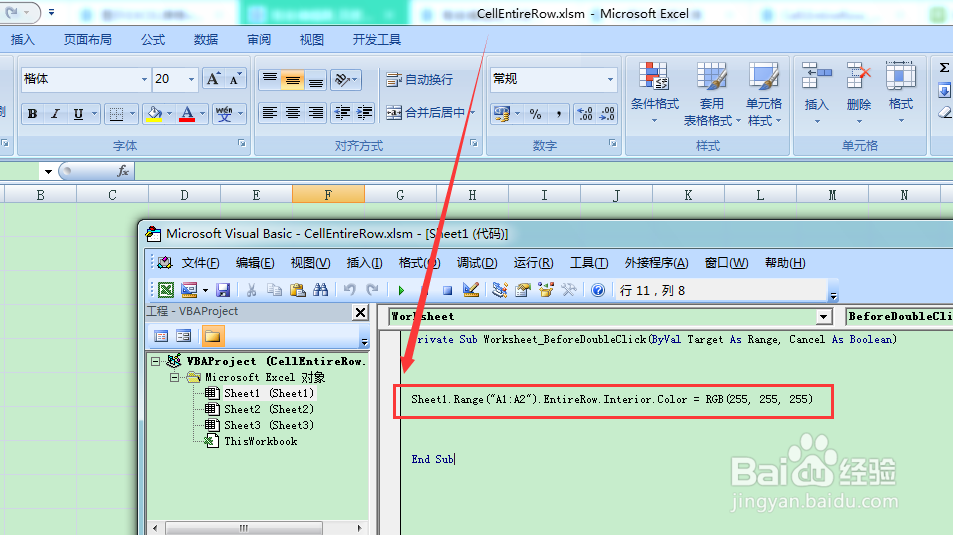Open 合并后居中 dropdown arrow
Viewport: 953px width, 535px height.
[472, 113]
